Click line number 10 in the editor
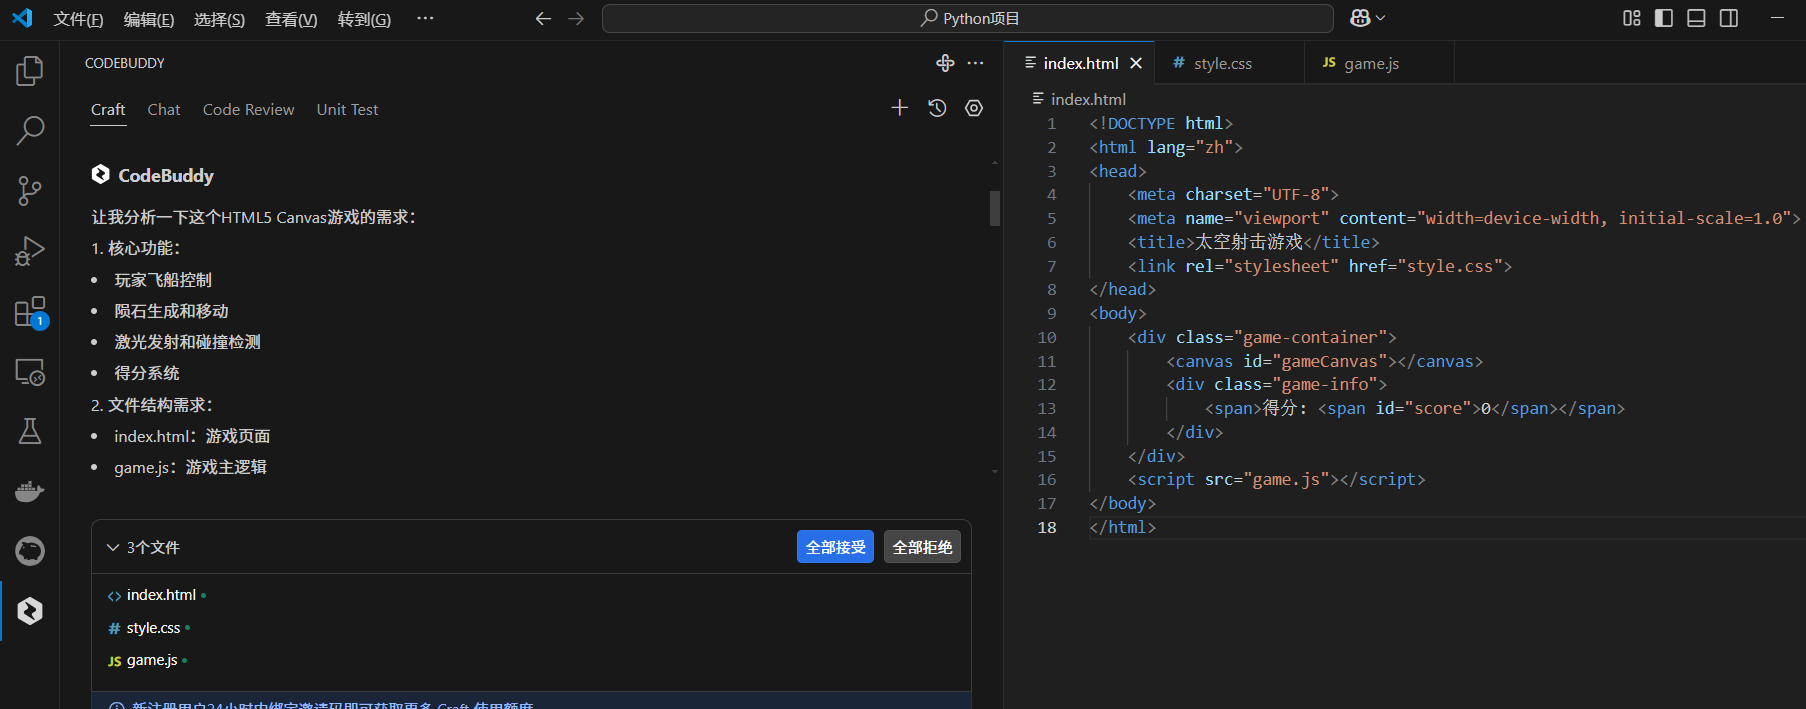This screenshot has width=1806, height=709. [1047, 337]
